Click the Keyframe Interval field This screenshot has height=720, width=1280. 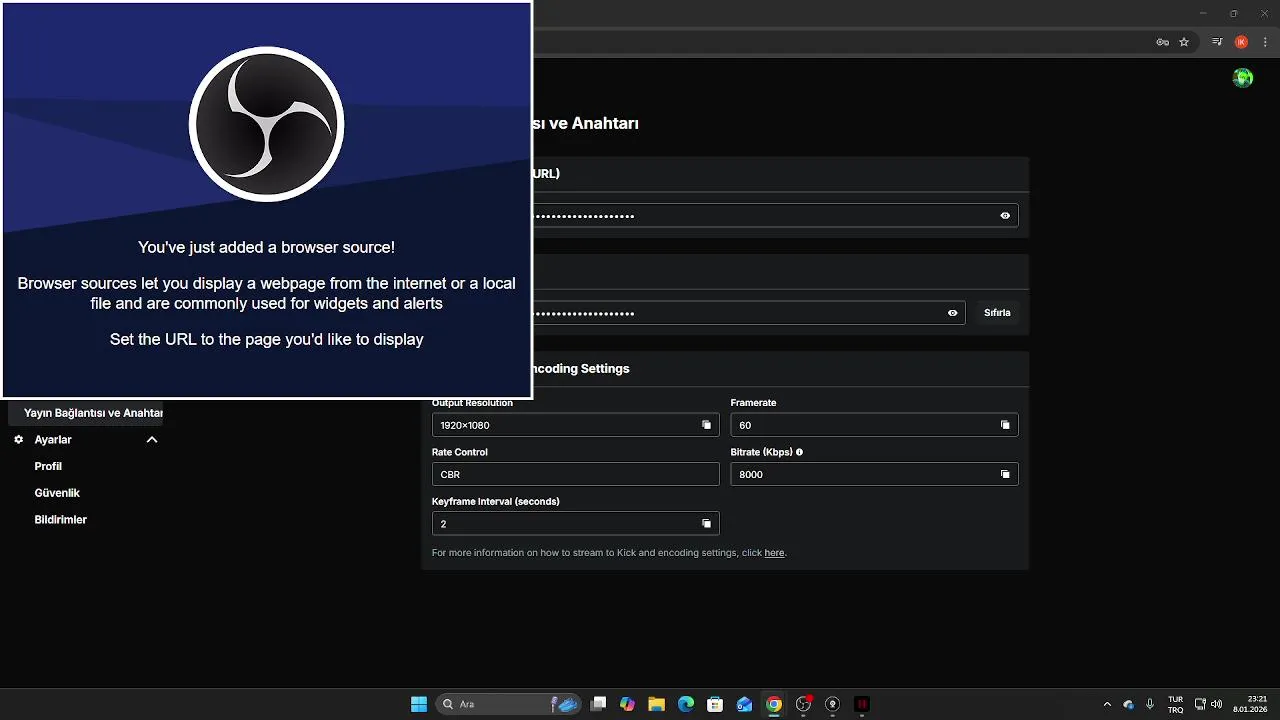[x=575, y=524]
